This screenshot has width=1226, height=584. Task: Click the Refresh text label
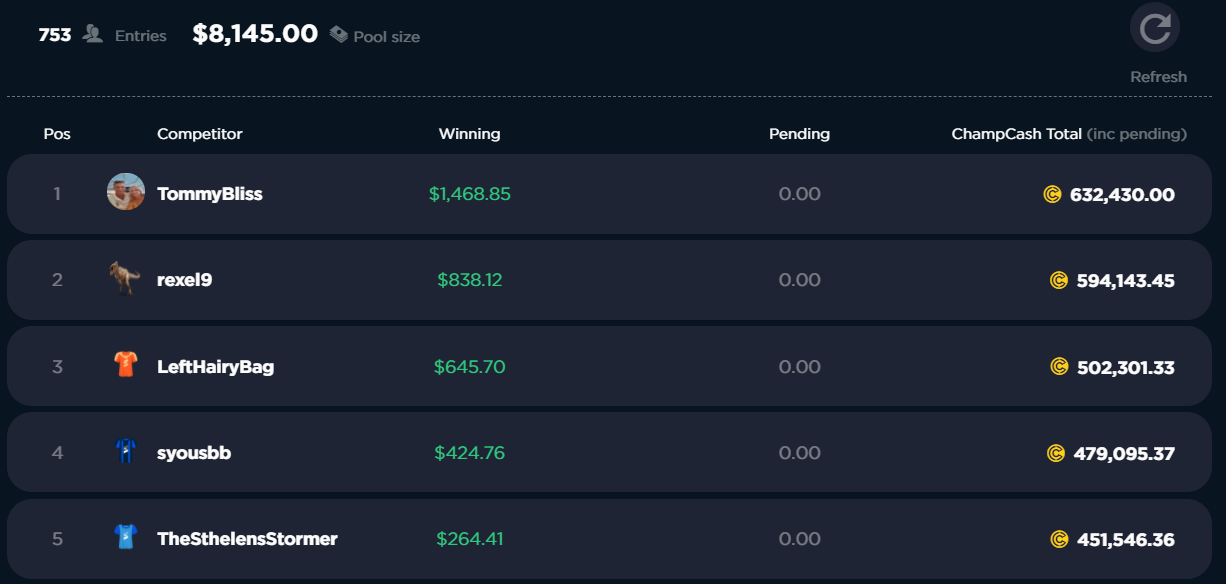[x=1158, y=77]
